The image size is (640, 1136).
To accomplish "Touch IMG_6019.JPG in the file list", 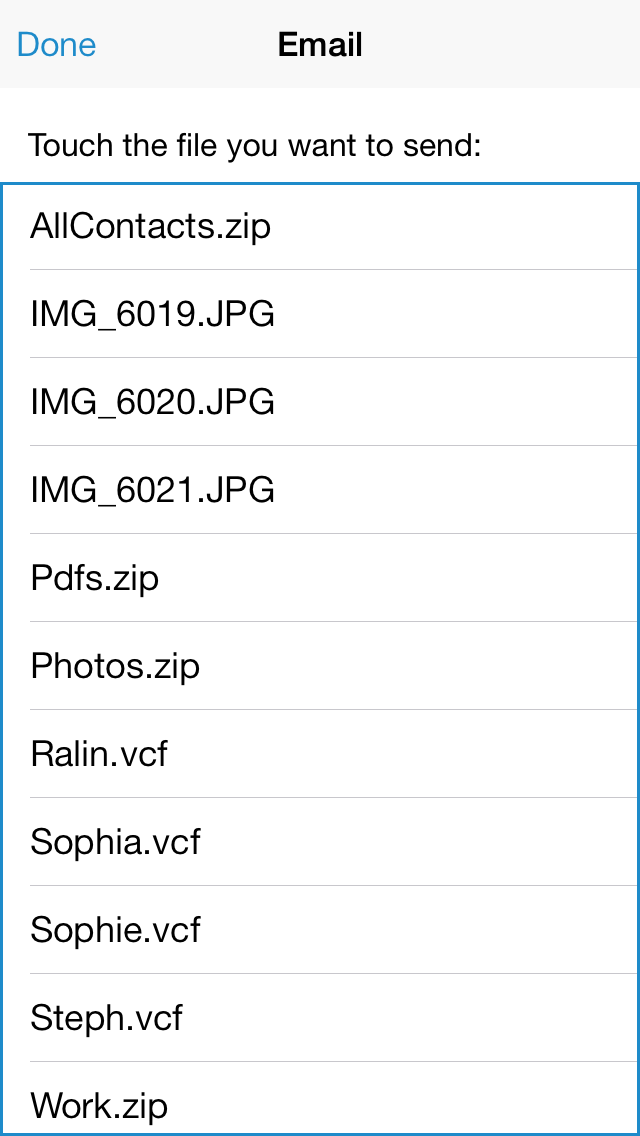I will click(153, 314).
